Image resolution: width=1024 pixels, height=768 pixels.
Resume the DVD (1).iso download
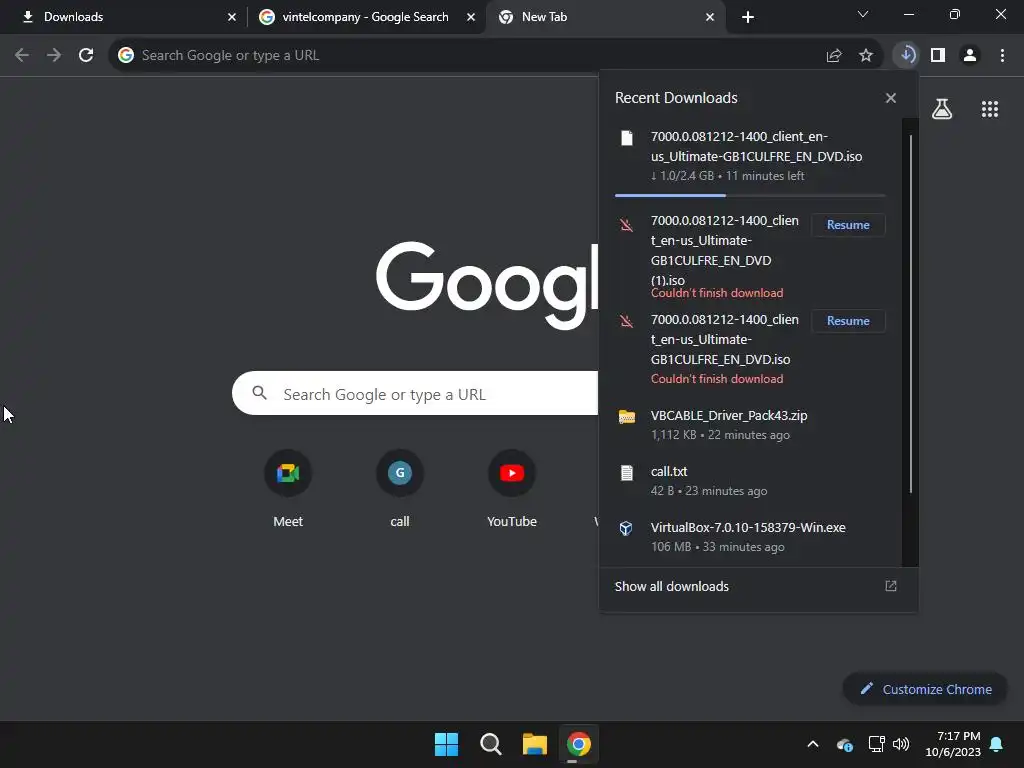(x=848, y=225)
